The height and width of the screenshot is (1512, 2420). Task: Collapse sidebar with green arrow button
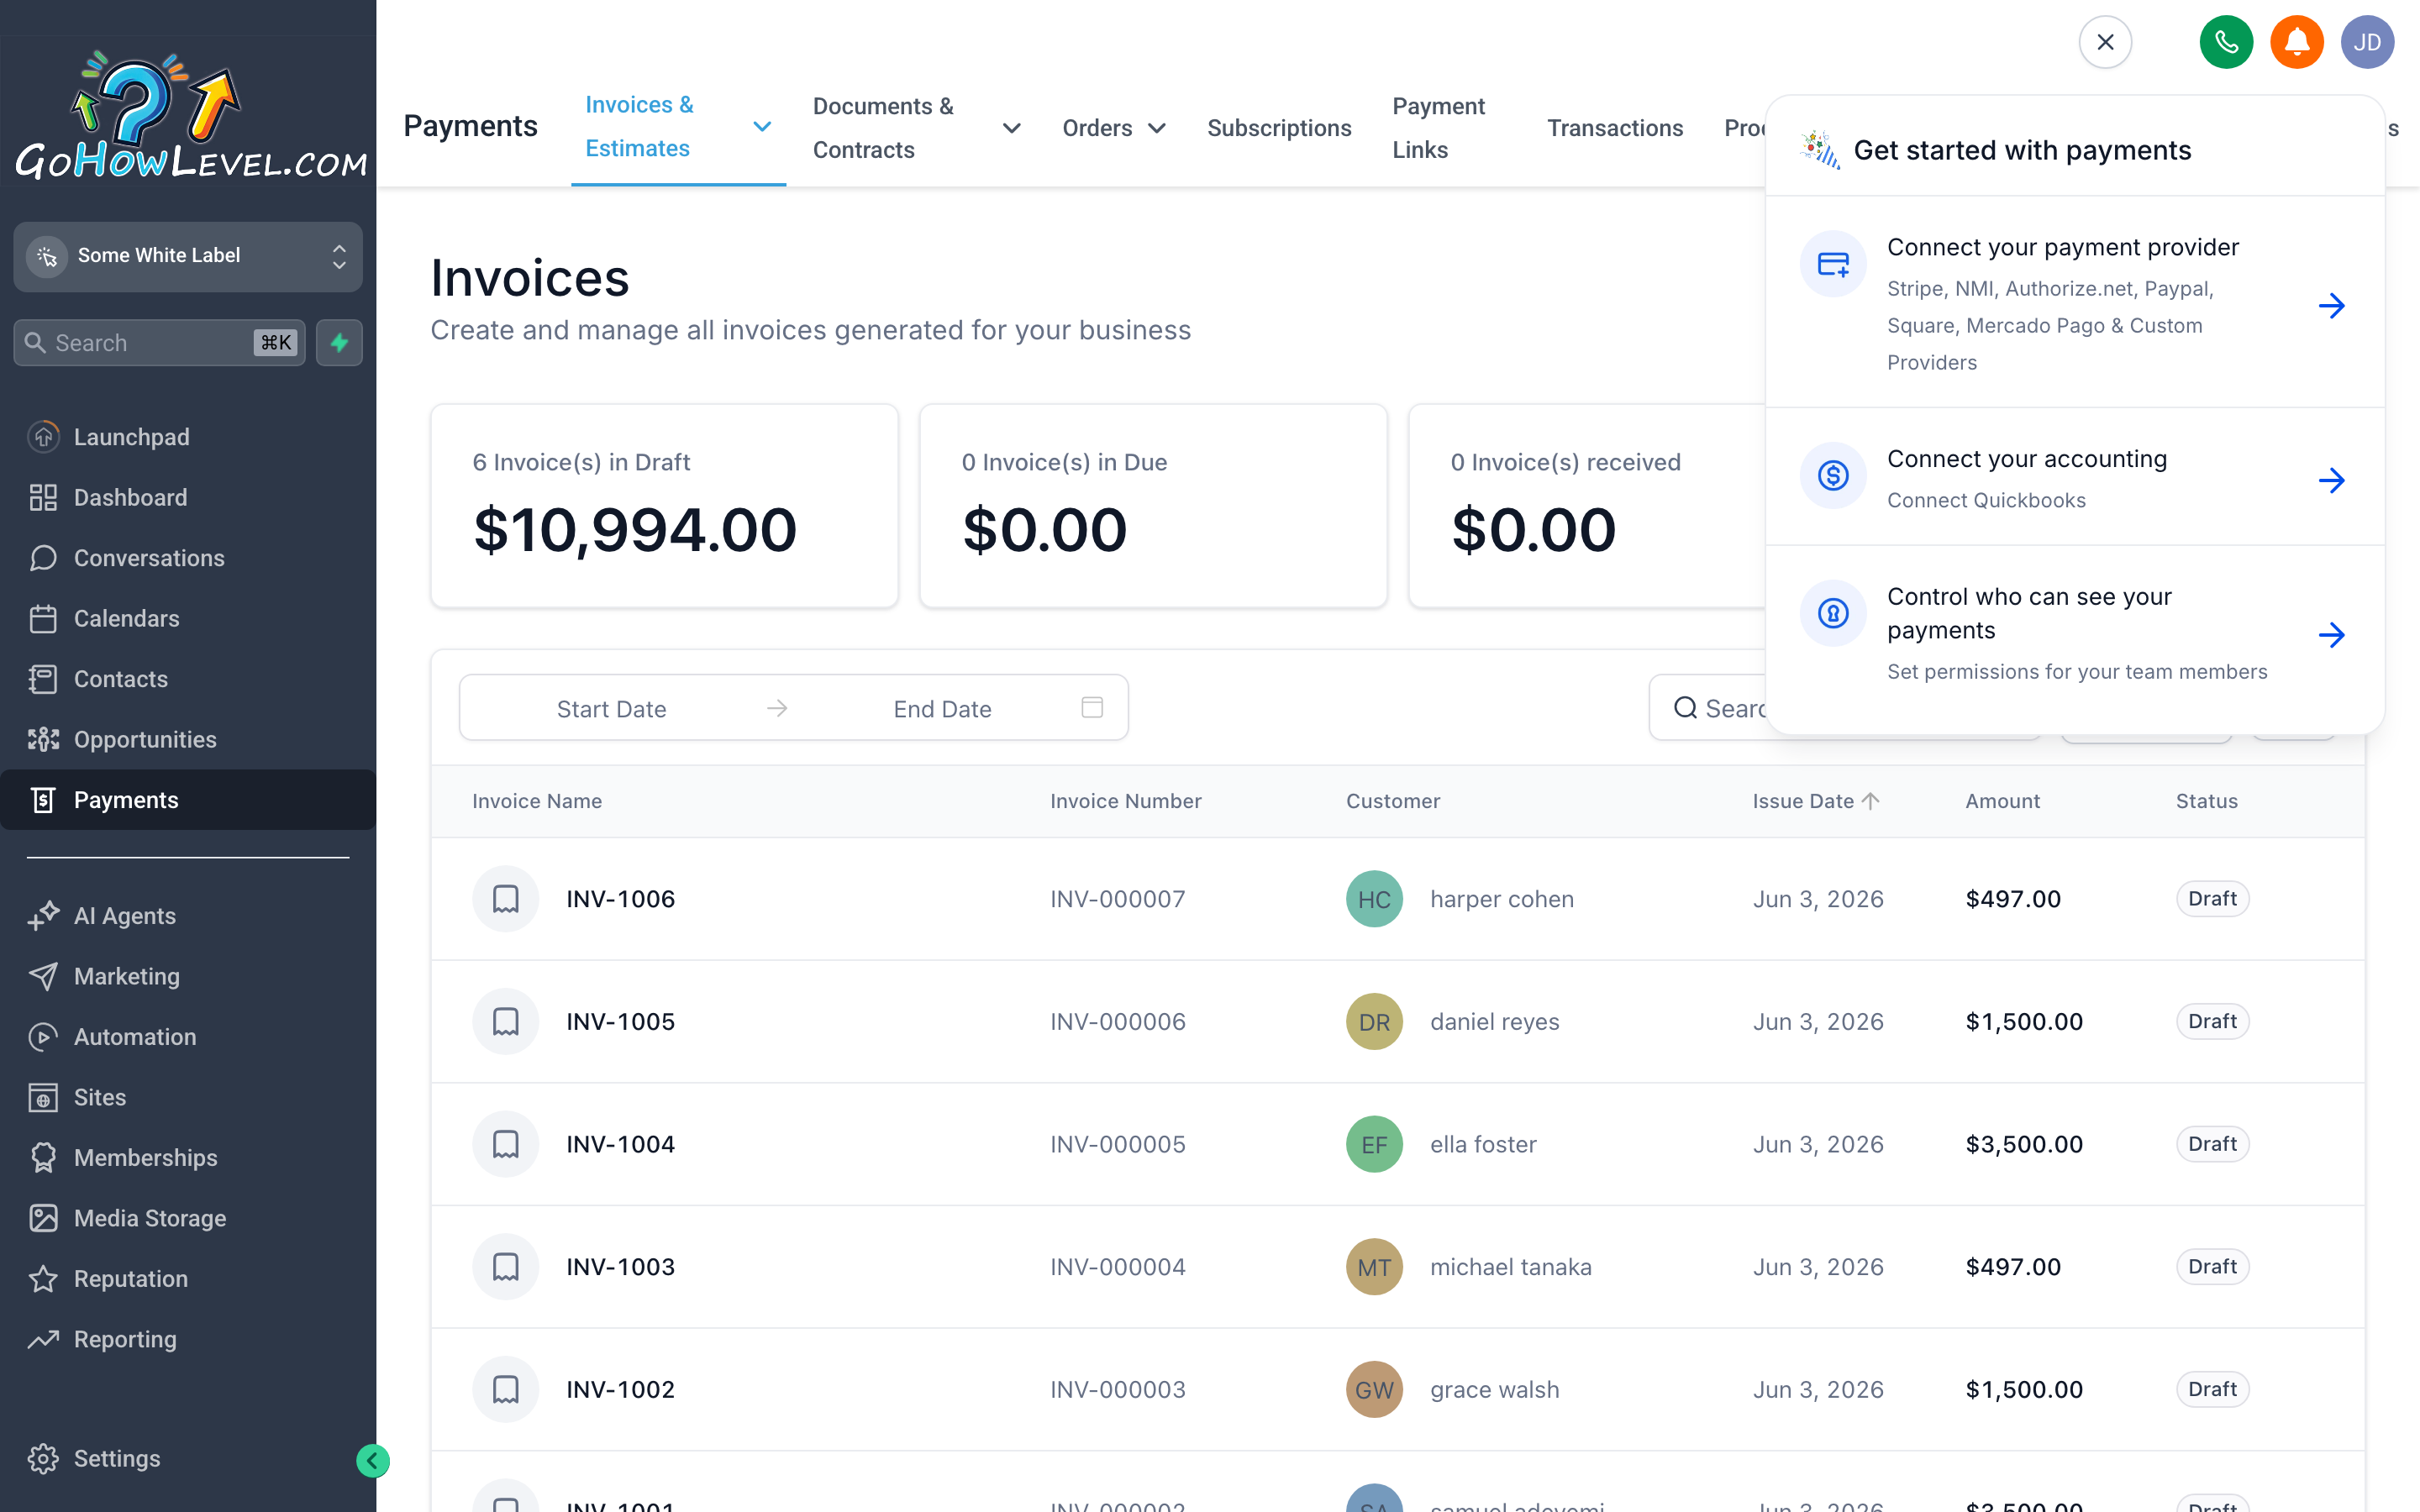[x=373, y=1461]
